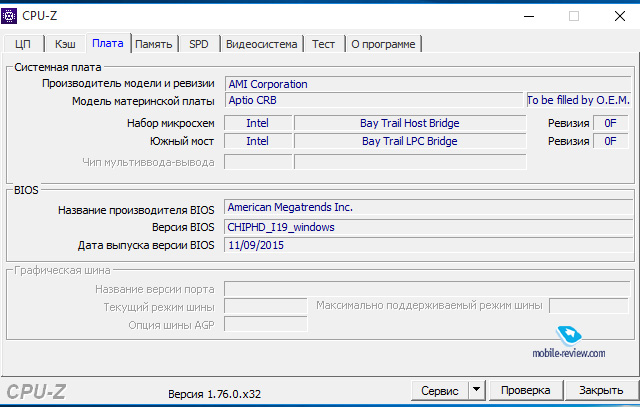Click Intel in the Набор микросхем row
Viewport: 640px width, 407px height.
pos(258,123)
